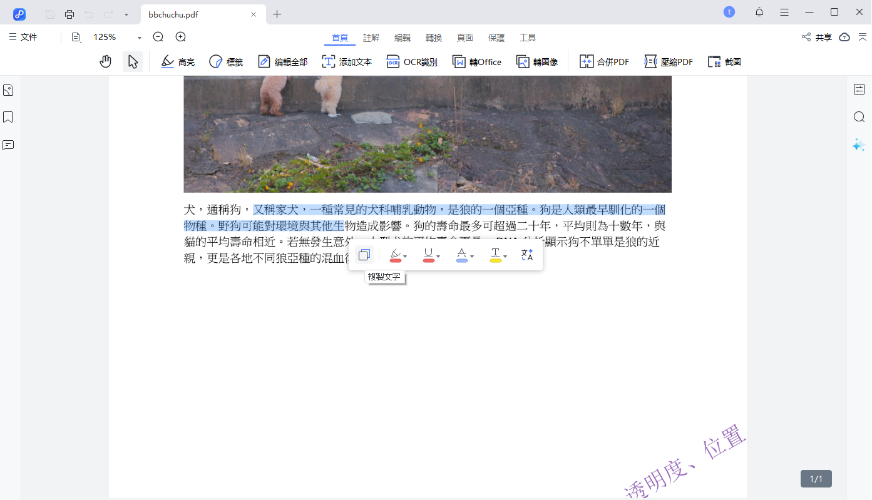
Task: Click the undo arrow icon
Action: [89, 14]
